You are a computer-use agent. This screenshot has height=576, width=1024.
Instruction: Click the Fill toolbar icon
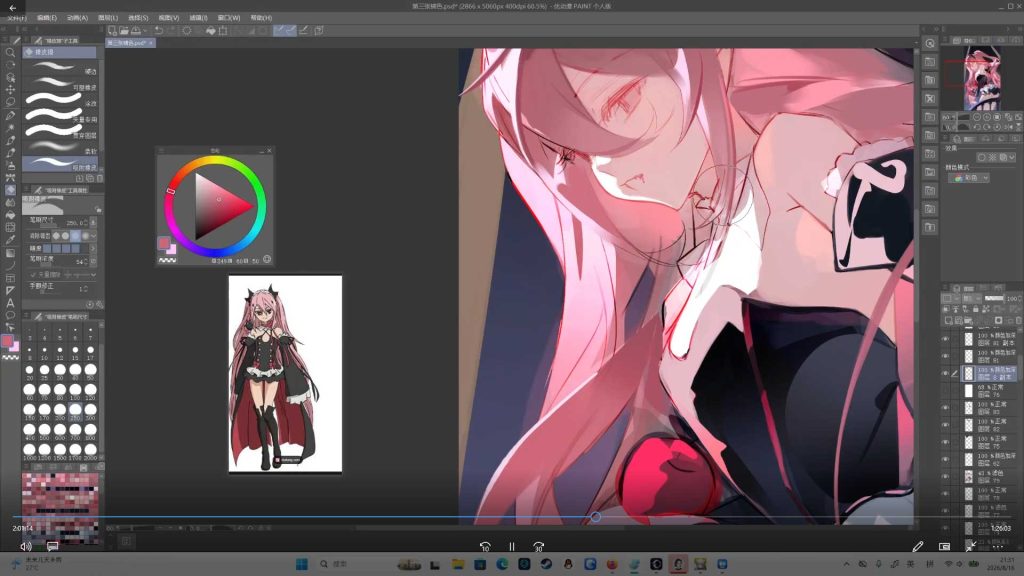pos(211,31)
